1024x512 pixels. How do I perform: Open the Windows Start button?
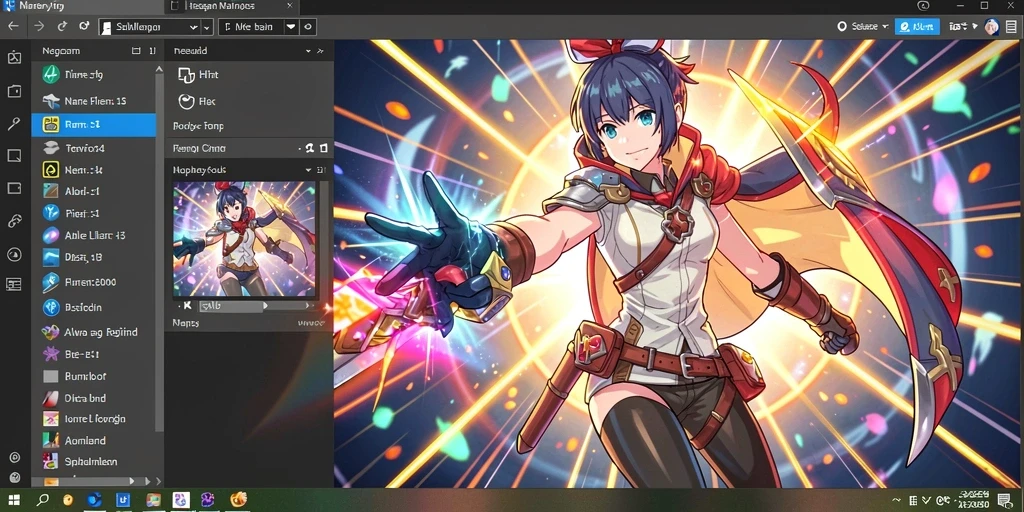pyautogui.click(x=13, y=501)
